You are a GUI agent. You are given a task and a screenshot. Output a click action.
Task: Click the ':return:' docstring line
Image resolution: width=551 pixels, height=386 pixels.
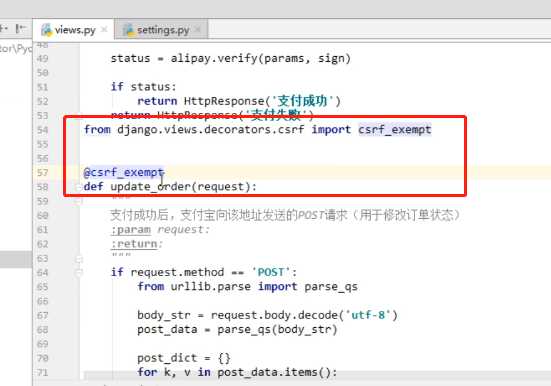137,244
